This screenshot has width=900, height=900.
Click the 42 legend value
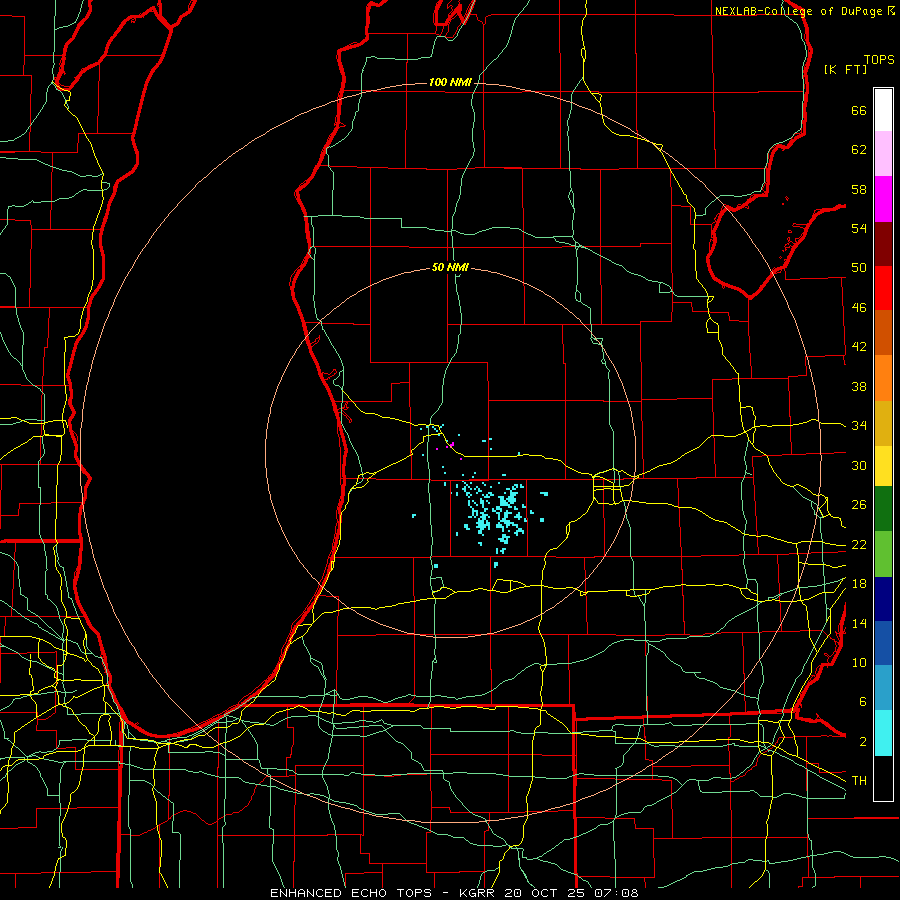coord(859,347)
